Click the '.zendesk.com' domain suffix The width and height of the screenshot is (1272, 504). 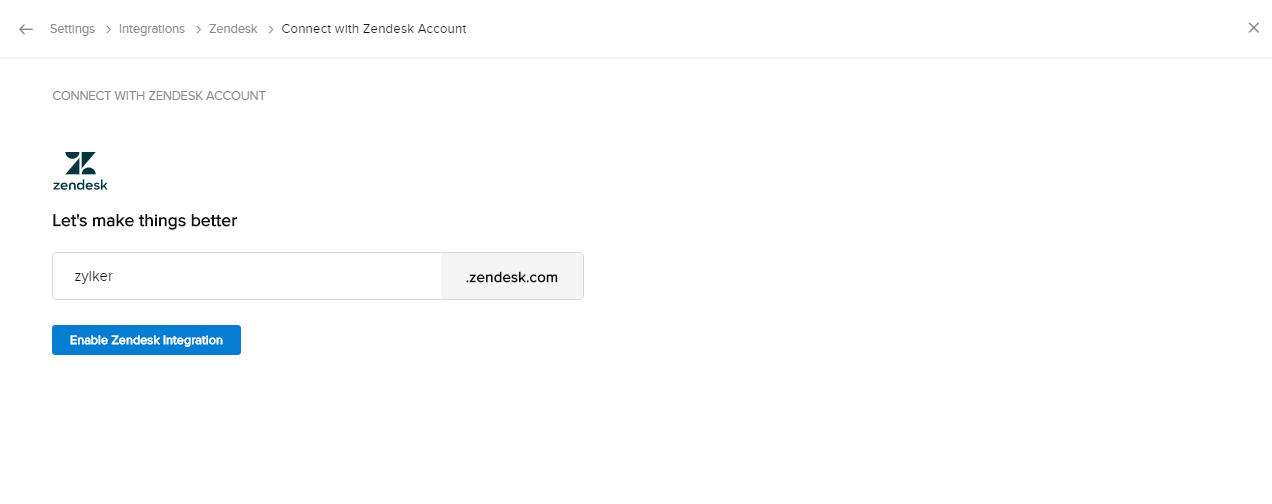(512, 277)
